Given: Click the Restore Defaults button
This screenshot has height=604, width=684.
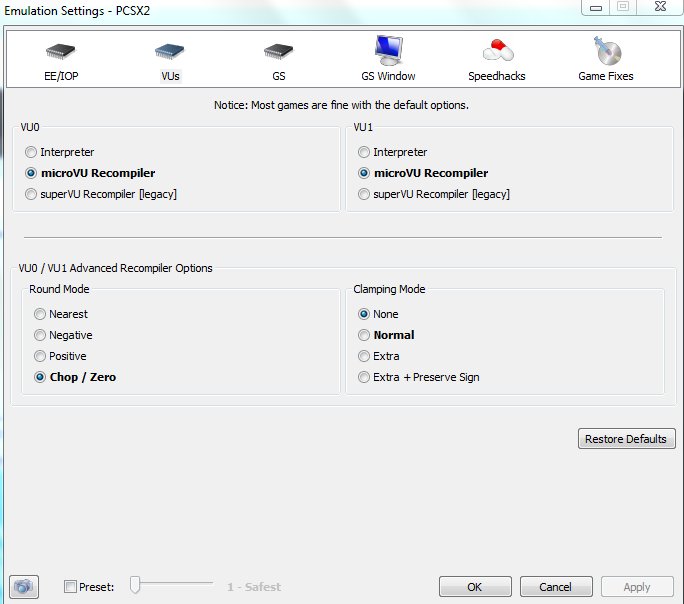Looking at the screenshot, I should [626, 439].
